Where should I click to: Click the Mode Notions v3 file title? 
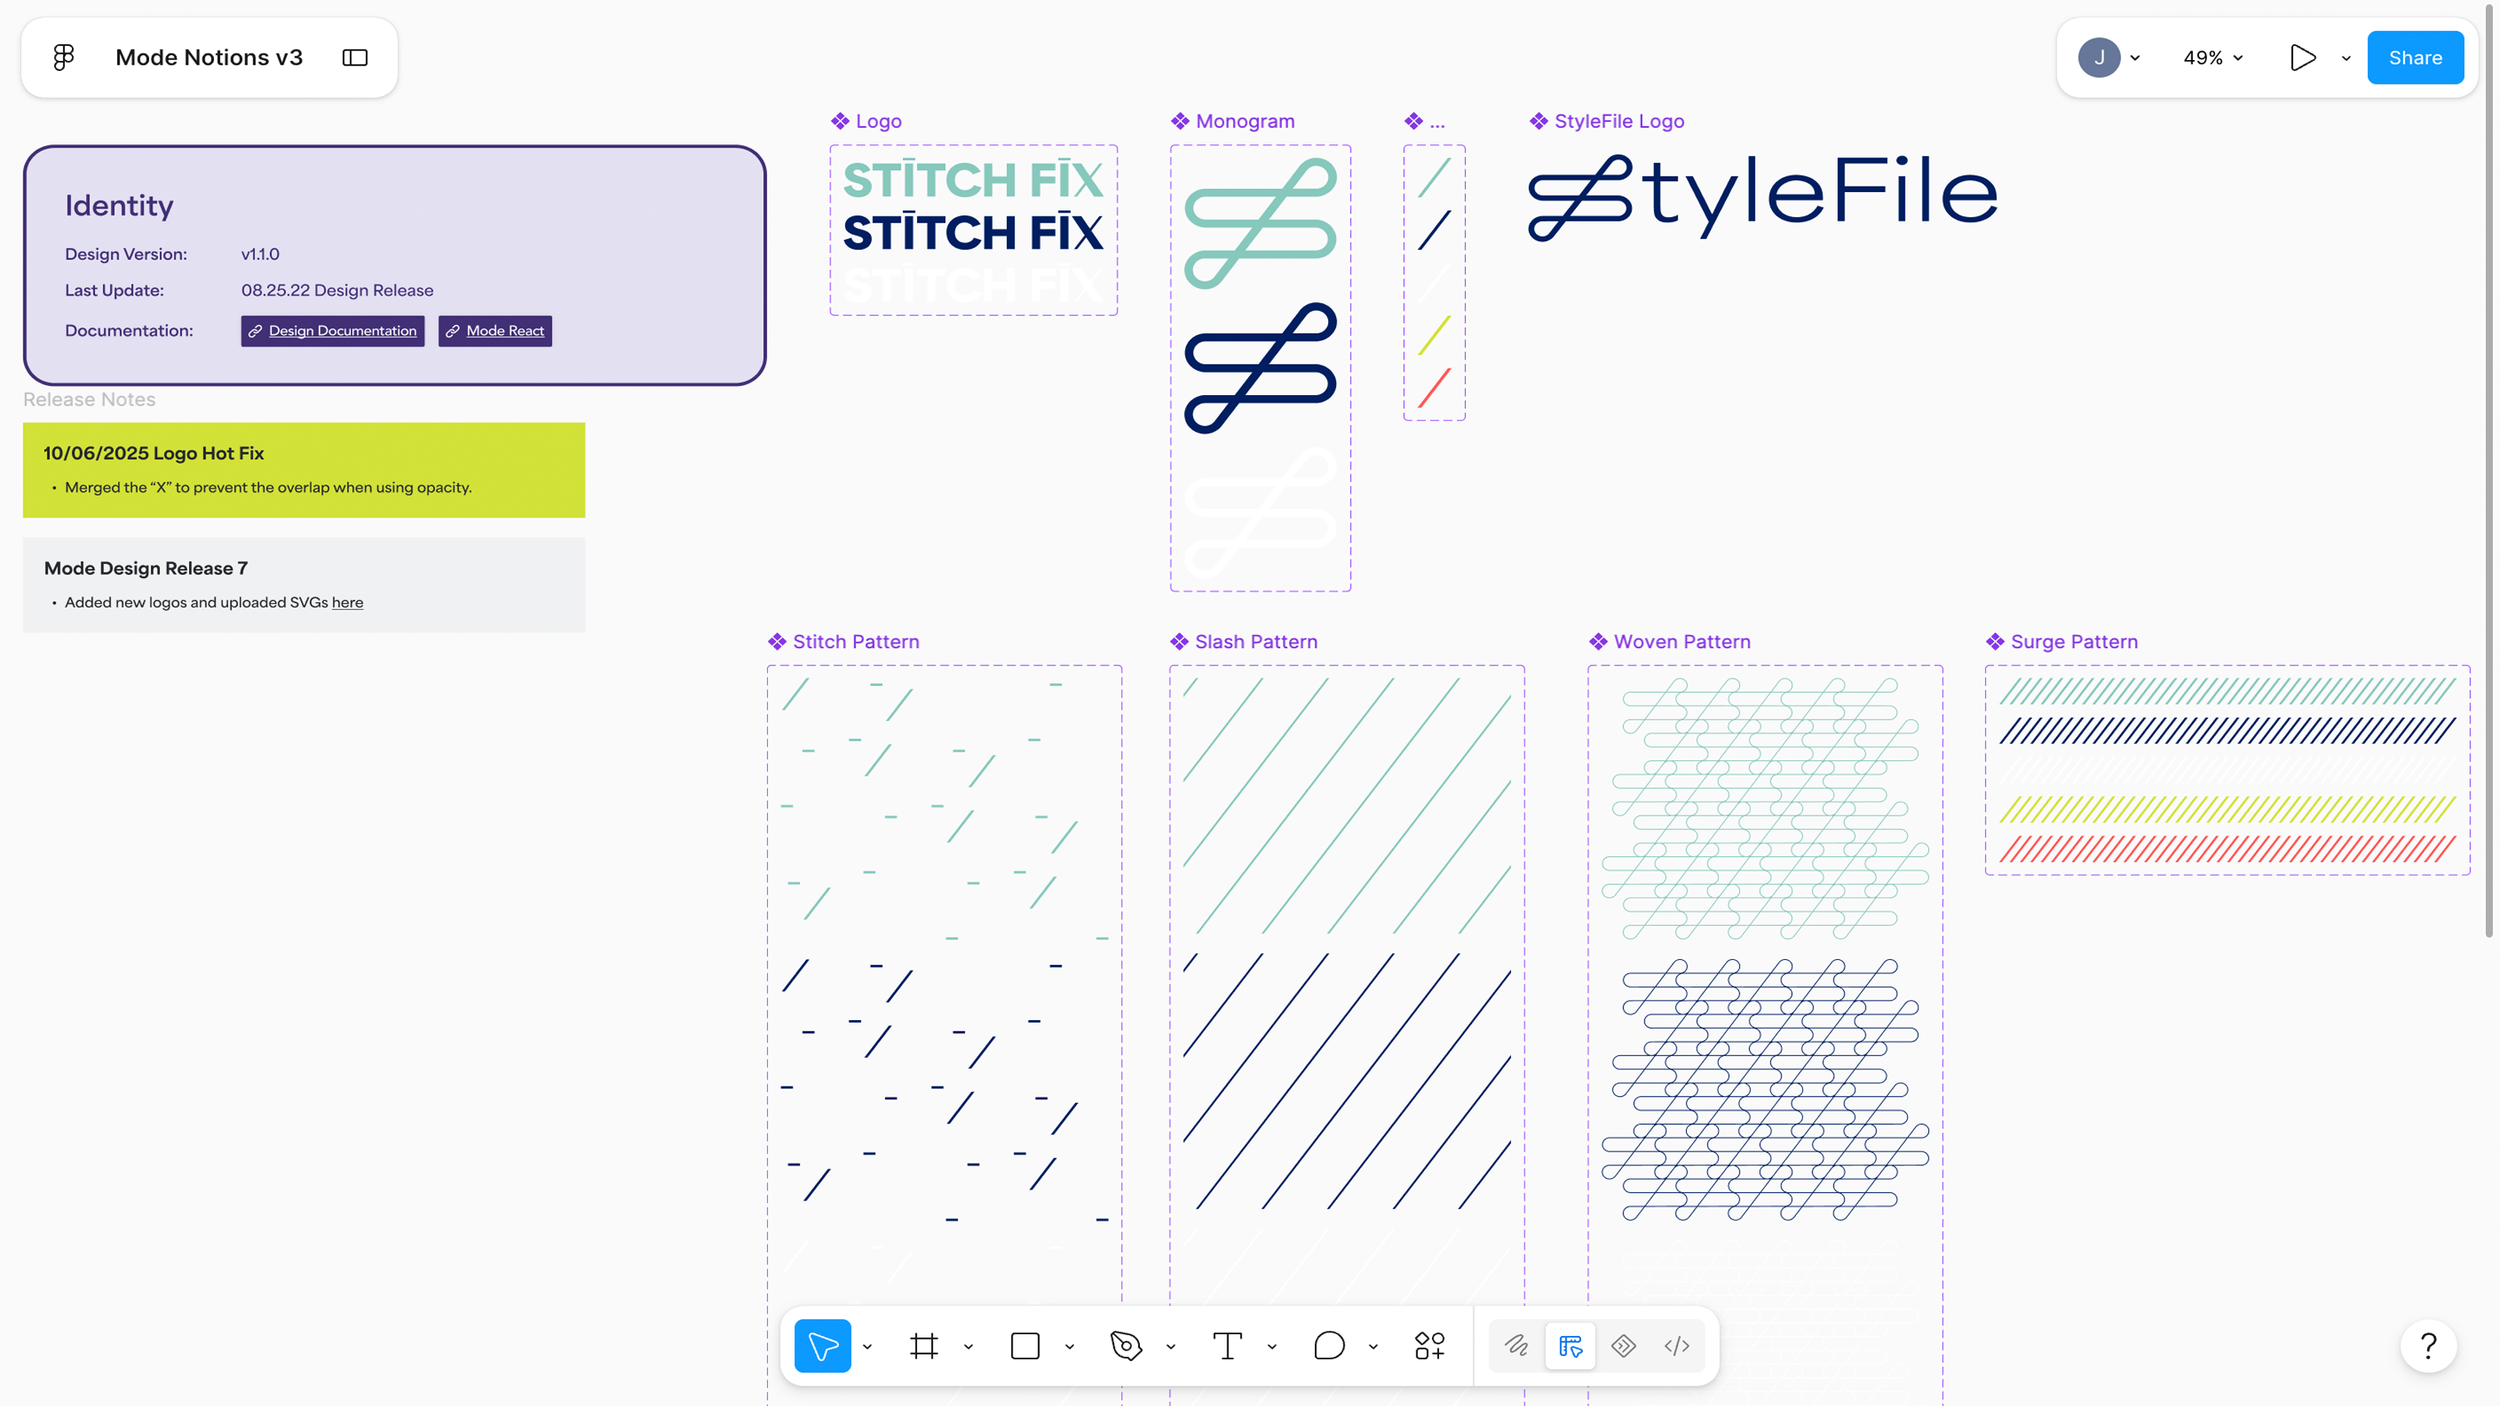tap(209, 57)
